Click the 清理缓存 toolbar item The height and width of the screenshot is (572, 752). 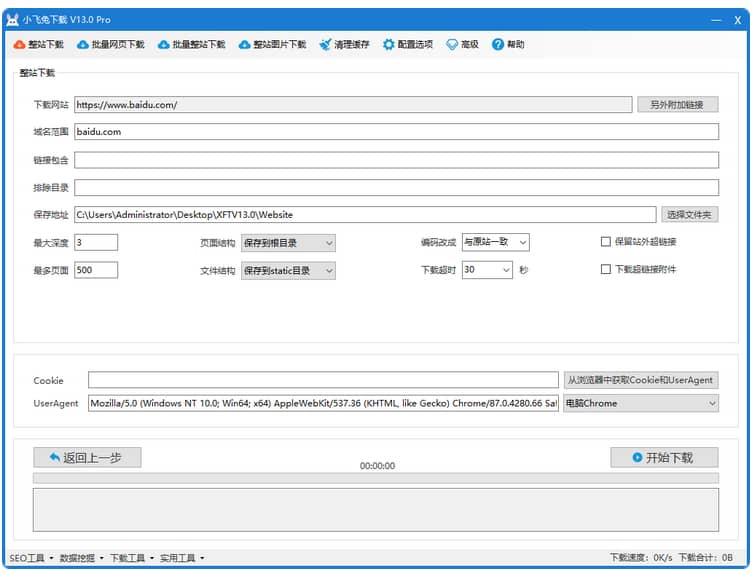pos(345,45)
